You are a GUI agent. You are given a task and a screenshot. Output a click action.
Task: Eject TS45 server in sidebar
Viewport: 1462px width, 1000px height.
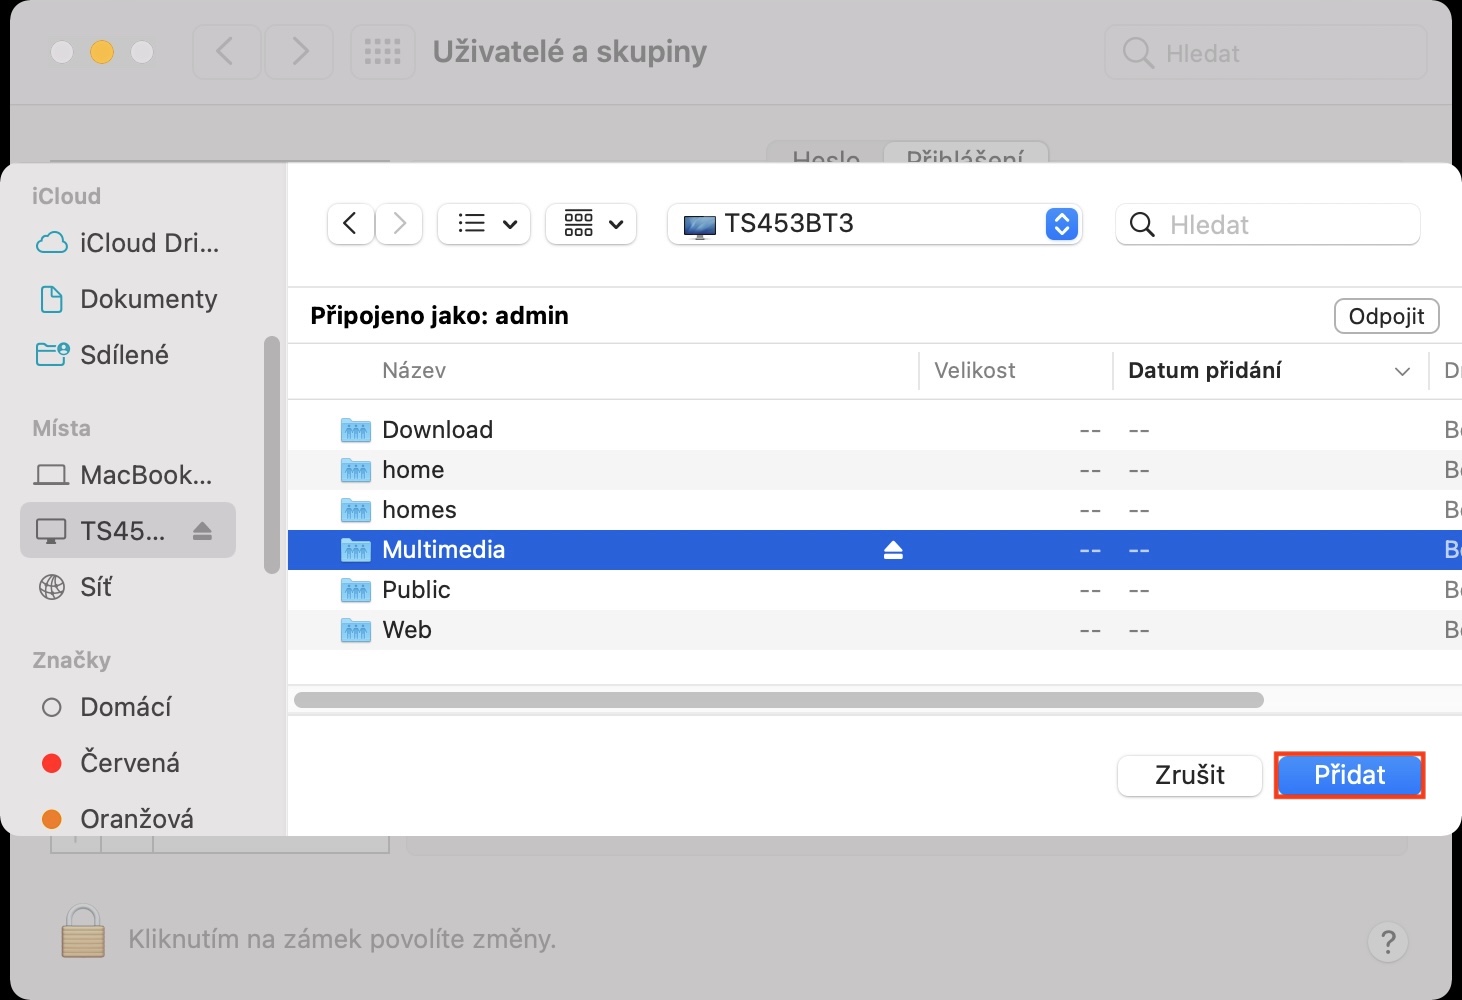click(203, 531)
